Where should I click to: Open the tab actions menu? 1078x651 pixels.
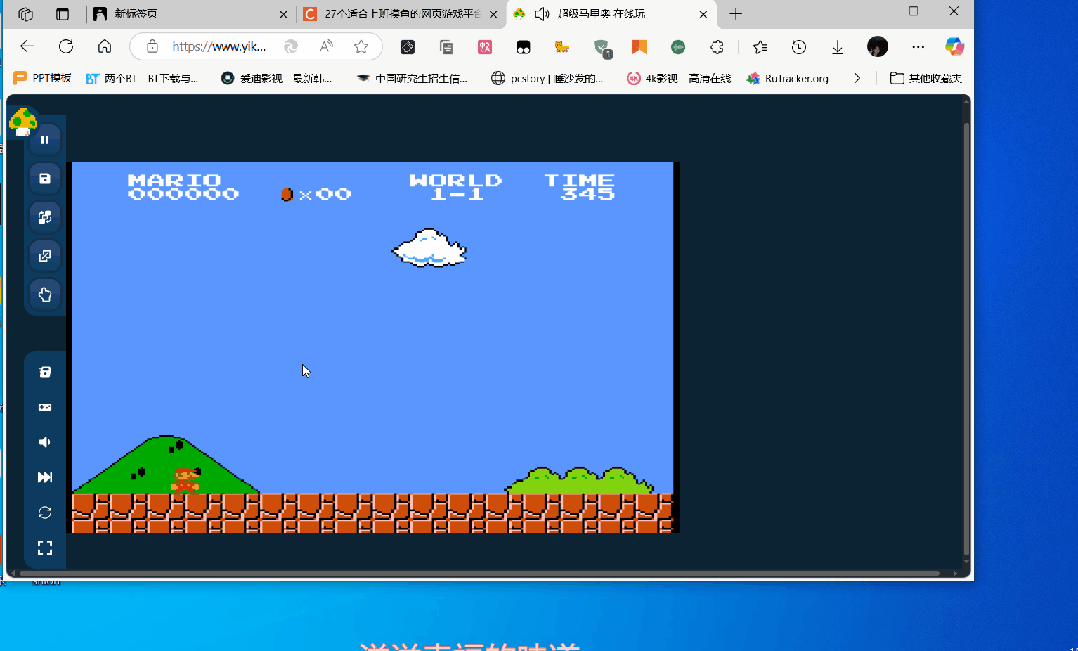tap(63, 14)
